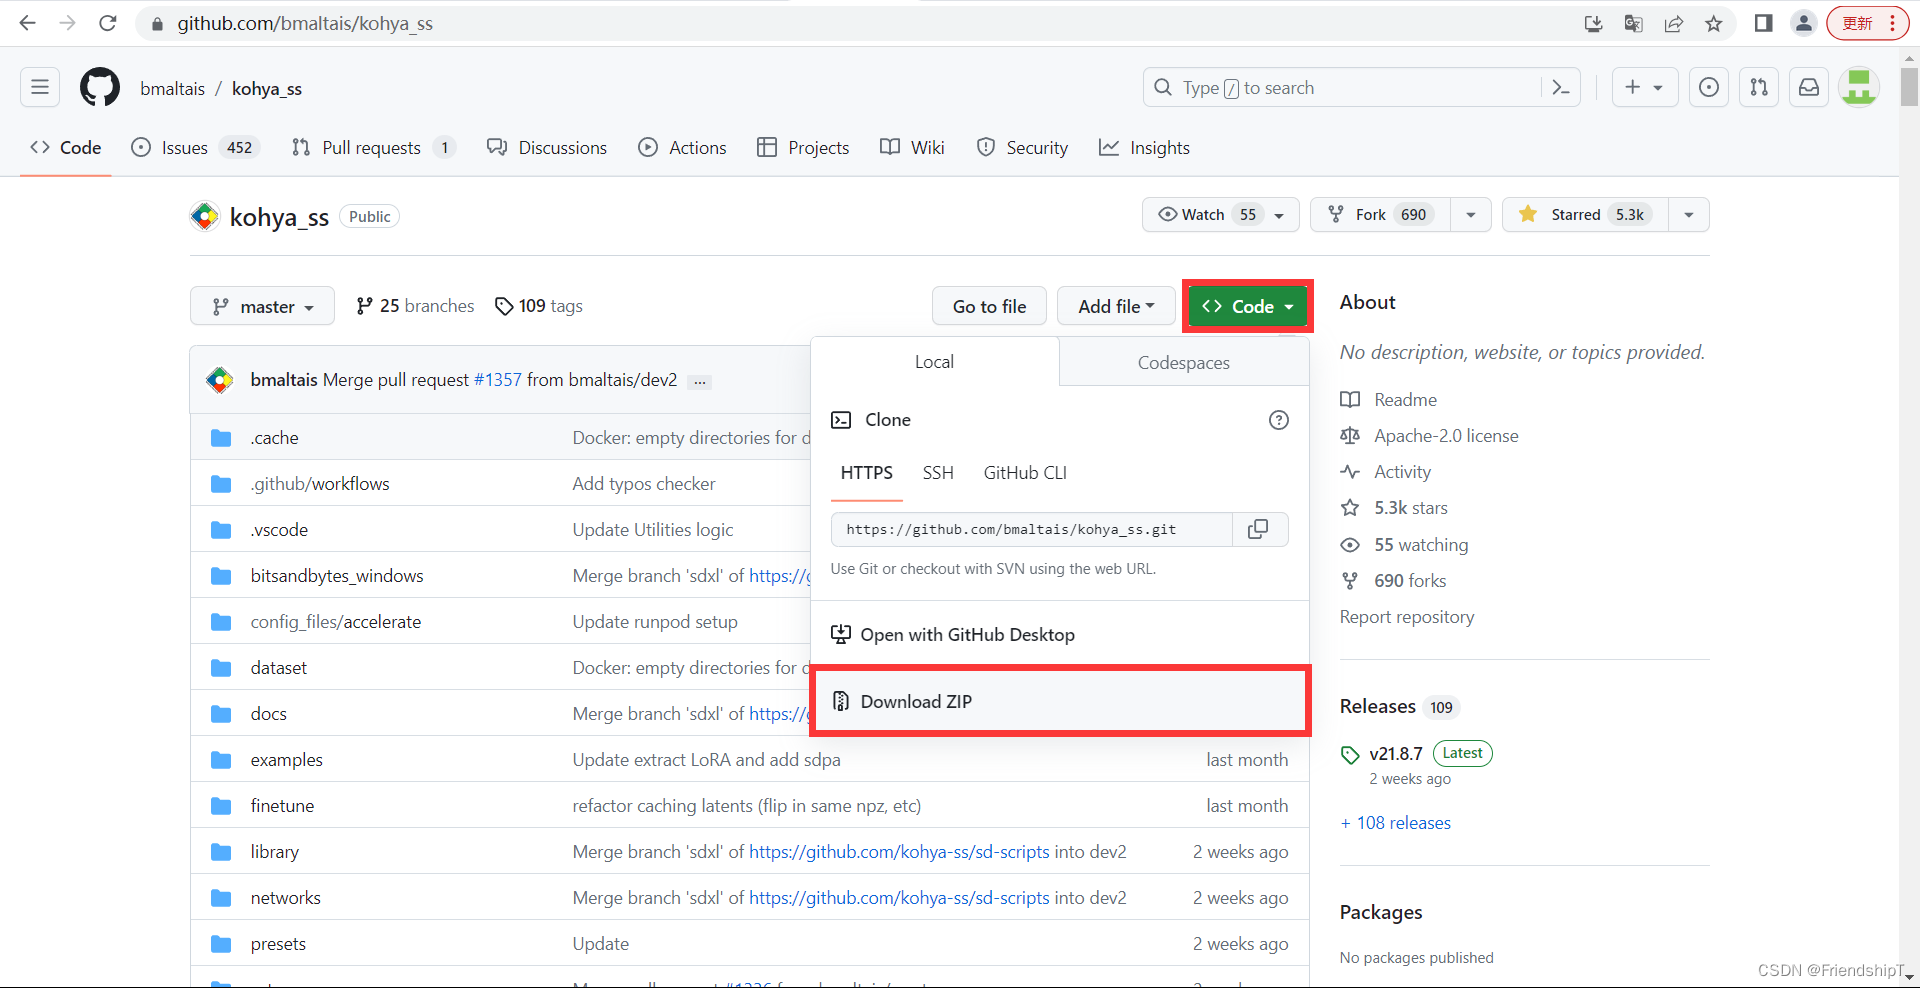Open the Actions tab
This screenshot has height=988, width=1920.
pyautogui.click(x=683, y=148)
